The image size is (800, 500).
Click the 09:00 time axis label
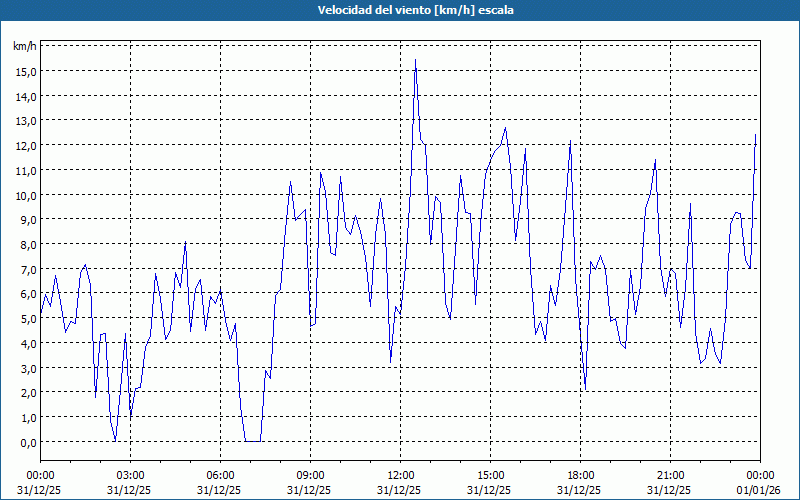[x=310, y=476]
